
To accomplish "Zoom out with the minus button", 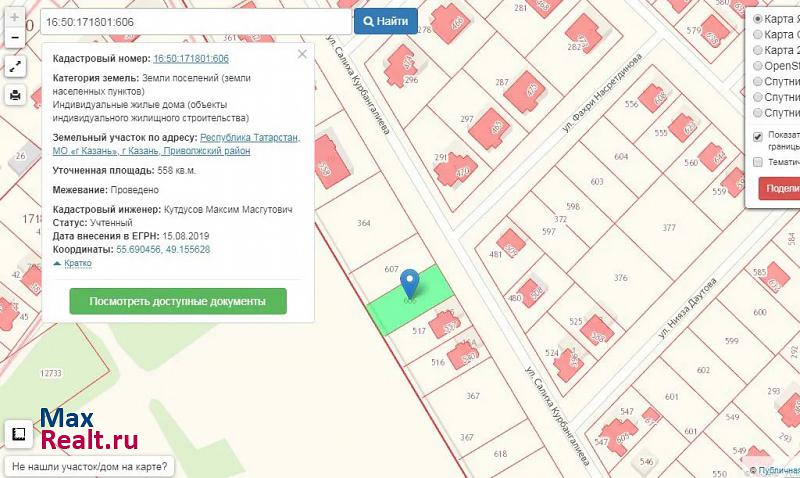I will [x=15, y=39].
